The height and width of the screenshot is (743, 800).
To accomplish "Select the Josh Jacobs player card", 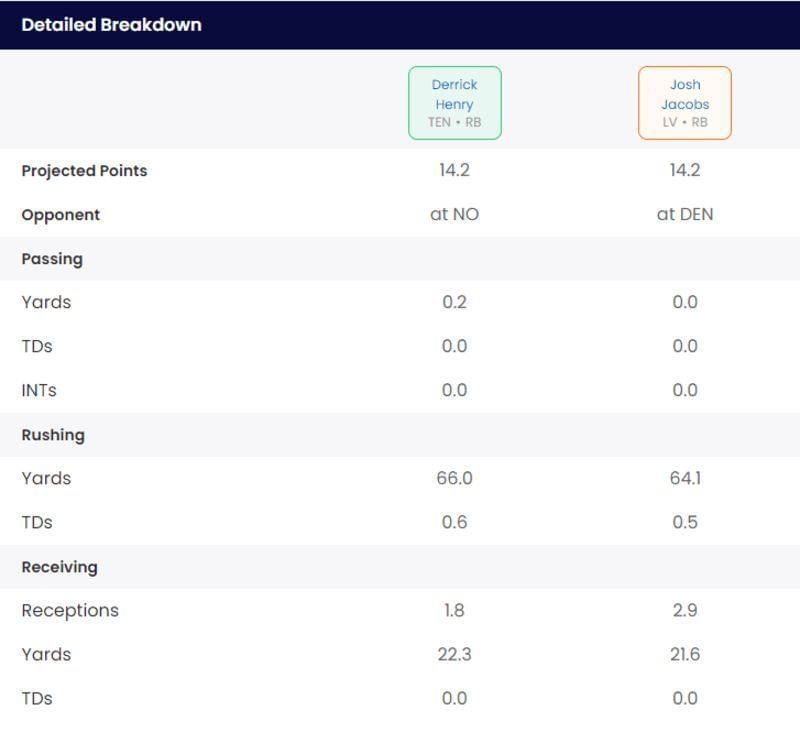I will (685, 103).
